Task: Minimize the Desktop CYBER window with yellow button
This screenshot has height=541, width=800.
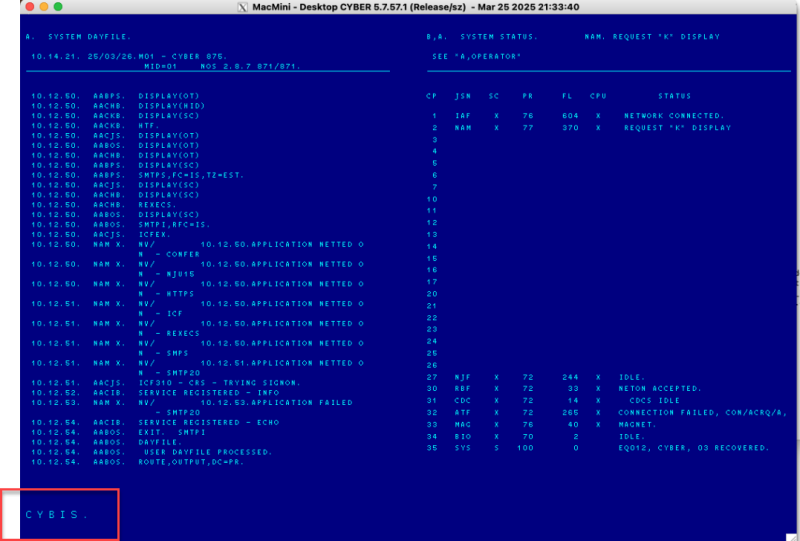Action: coord(44,7)
